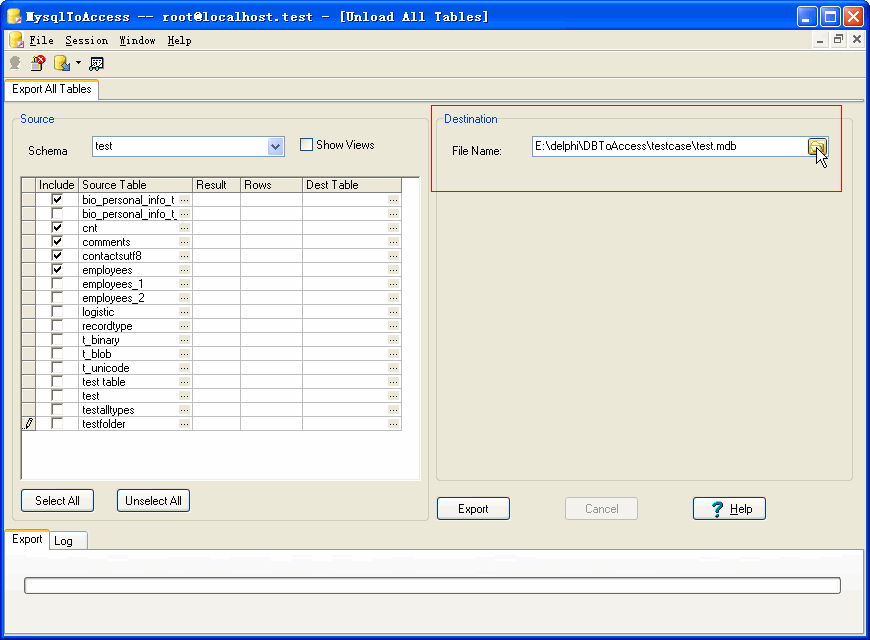Click the greyed login user toolbar icon
870x640 pixels.
pos(15,63)
